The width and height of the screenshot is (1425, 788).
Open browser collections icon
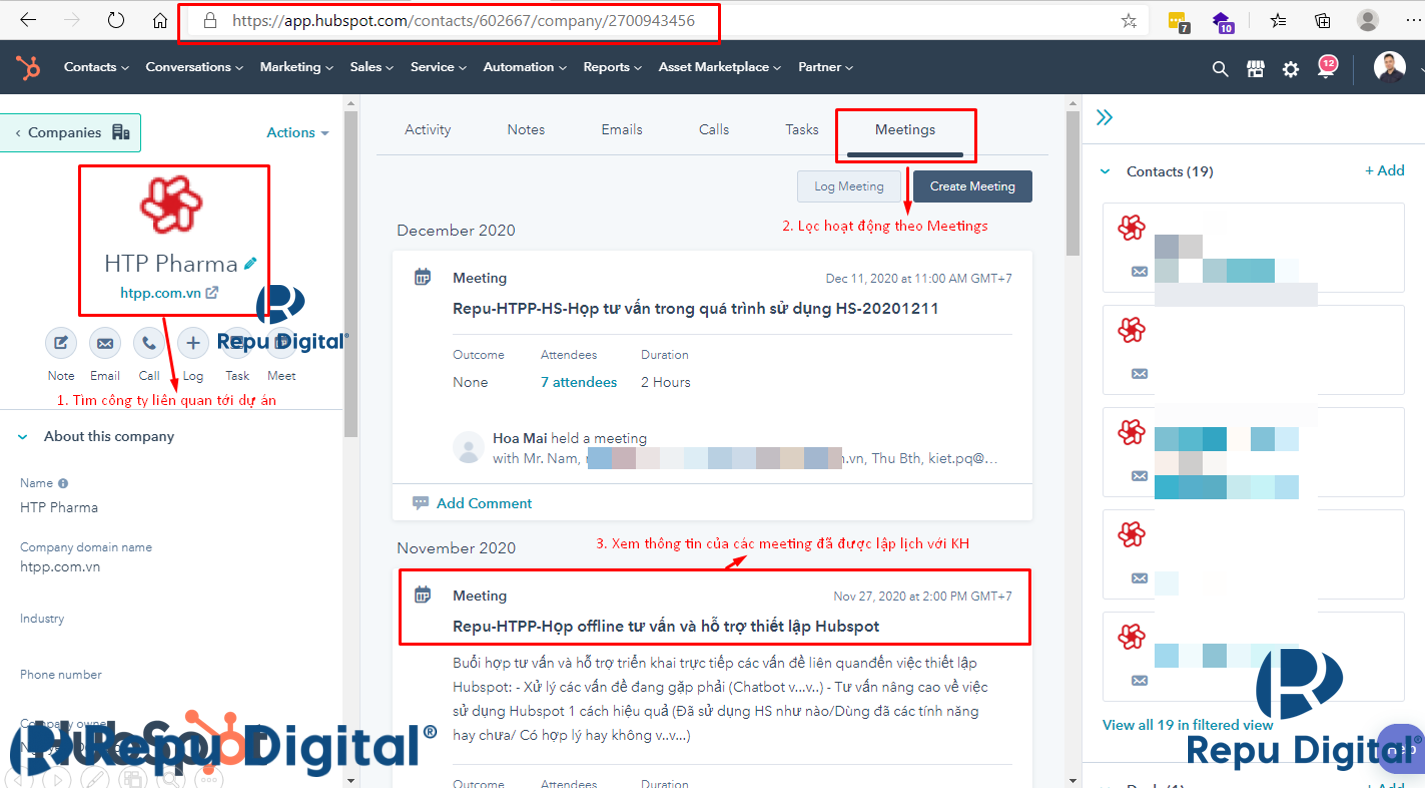pos(1322,20)
